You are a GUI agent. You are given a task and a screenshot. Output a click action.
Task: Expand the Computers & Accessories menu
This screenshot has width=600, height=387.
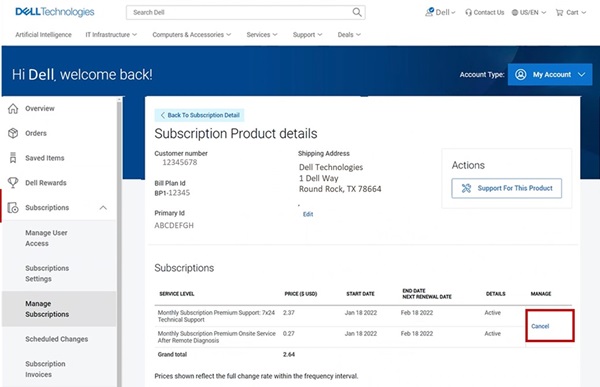192,35
